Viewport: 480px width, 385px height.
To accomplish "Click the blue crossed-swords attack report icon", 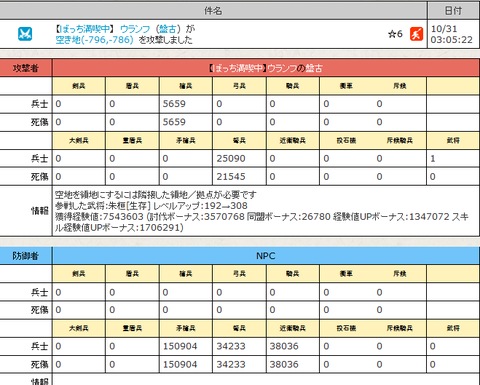I will coord(25,34).
